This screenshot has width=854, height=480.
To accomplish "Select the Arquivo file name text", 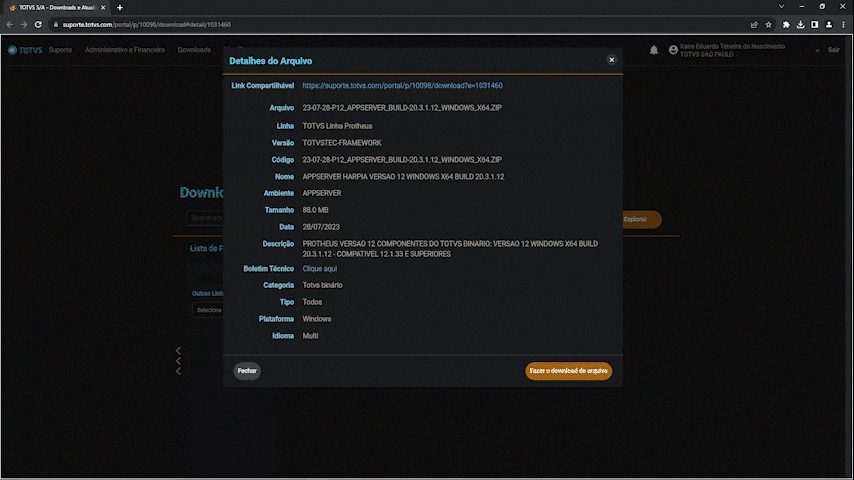I will (x=402, y=108).
